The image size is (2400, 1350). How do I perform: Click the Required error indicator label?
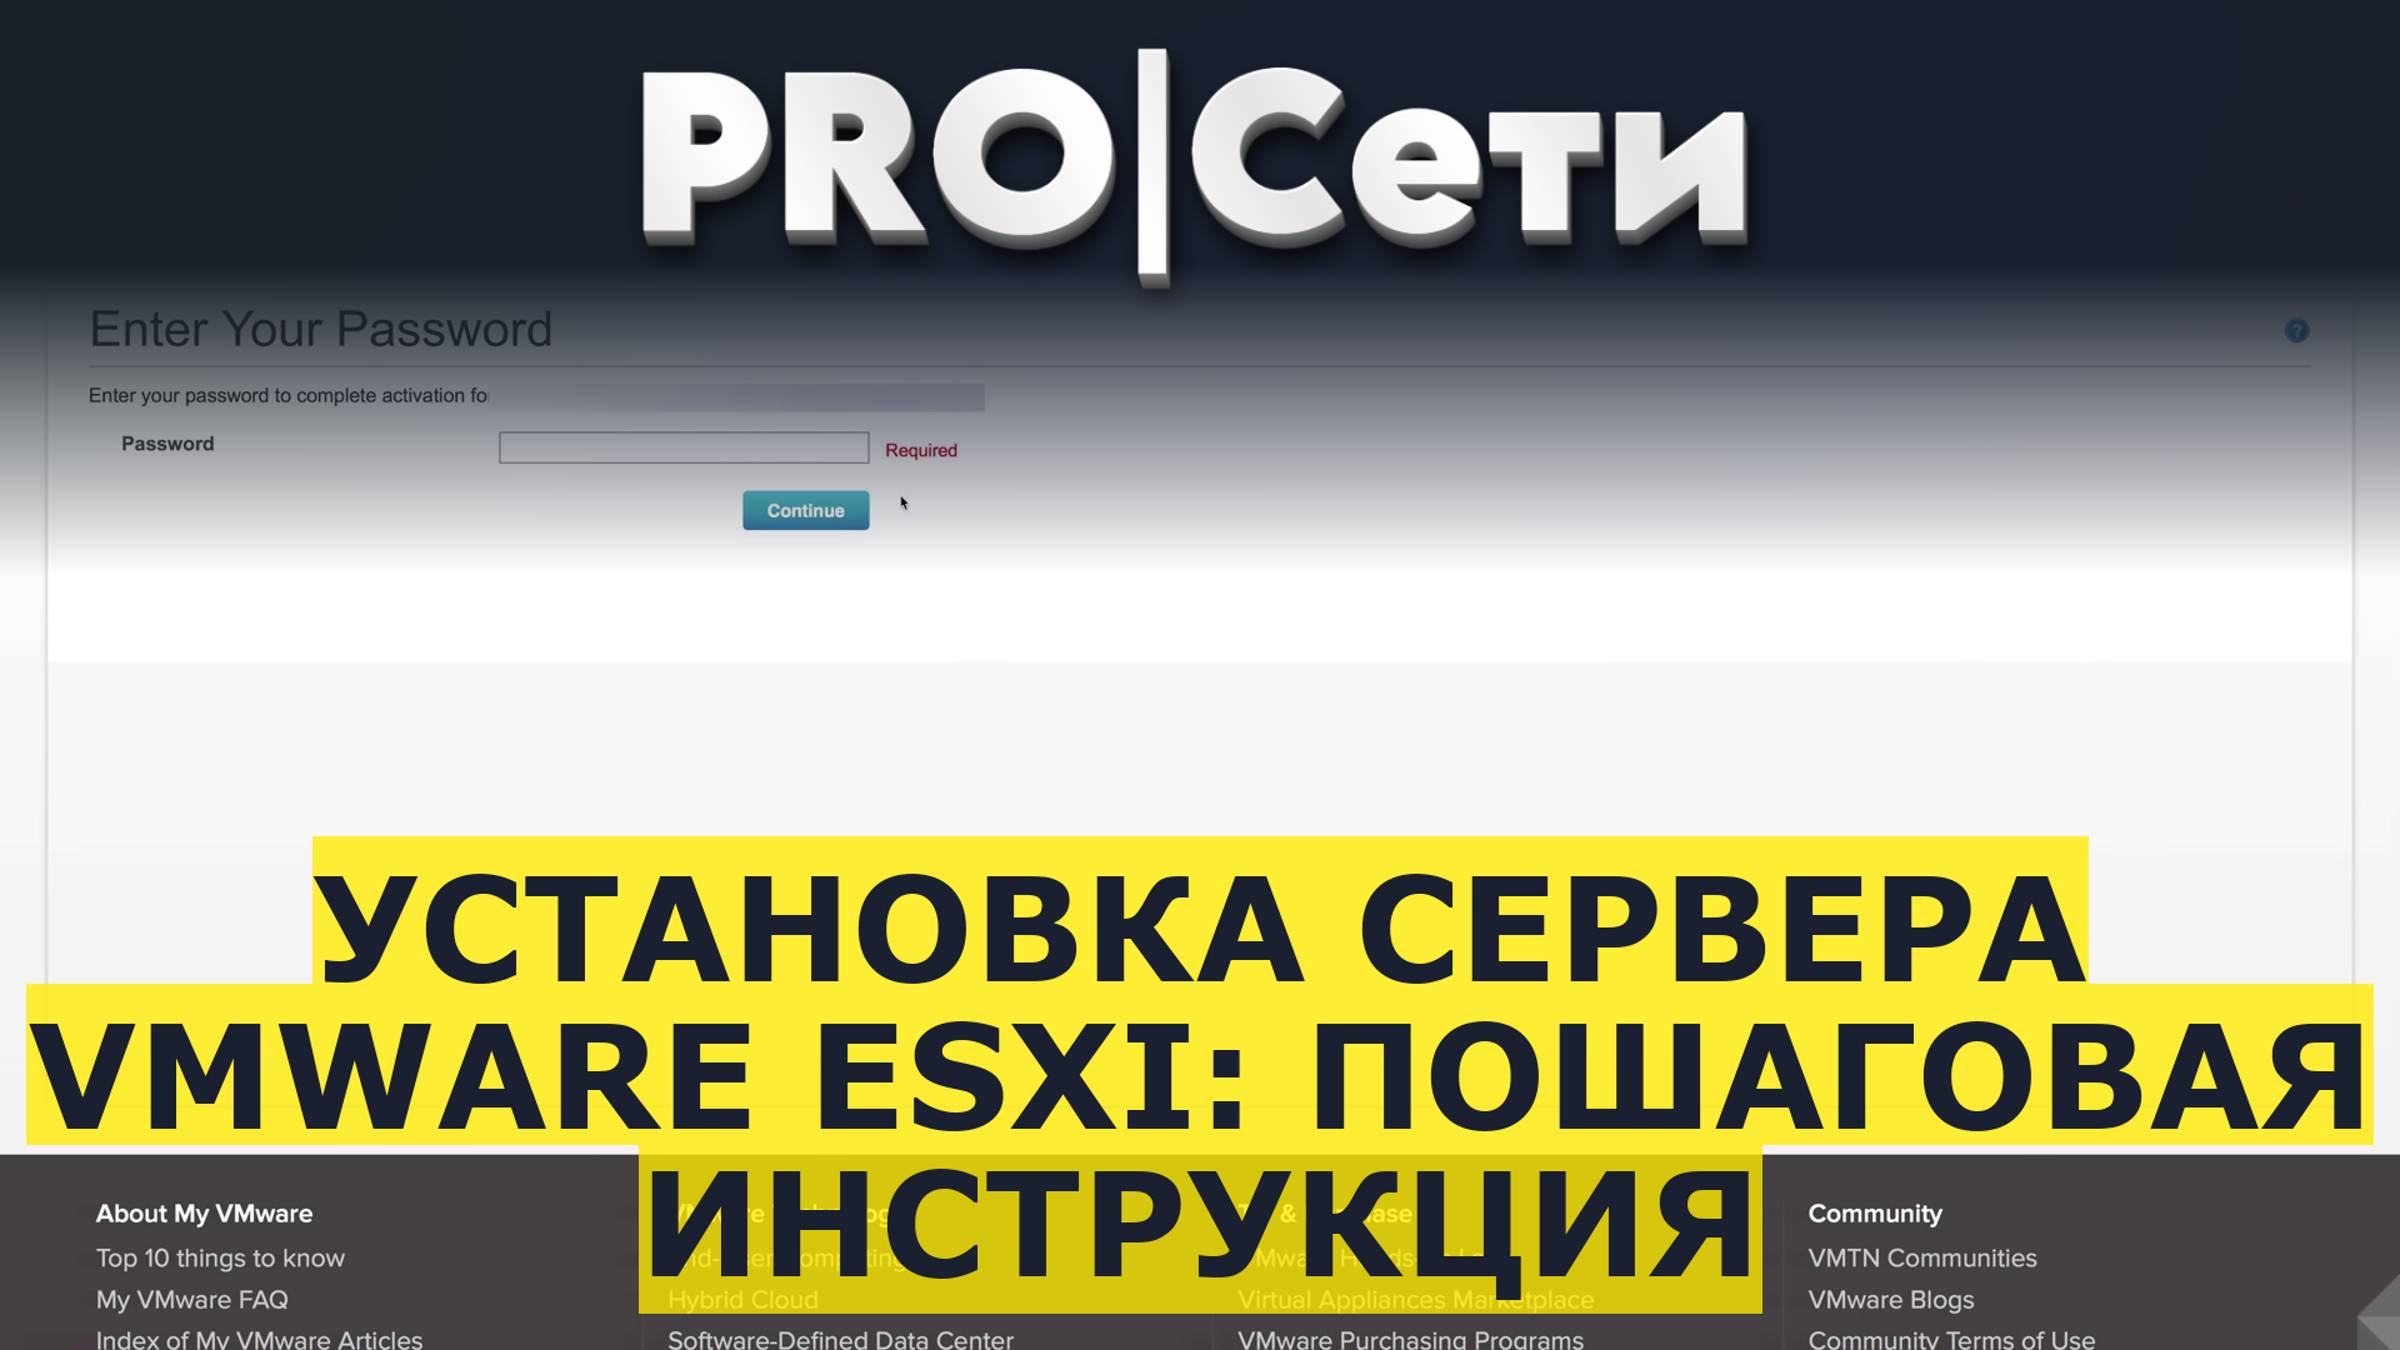tap(921, 450)
